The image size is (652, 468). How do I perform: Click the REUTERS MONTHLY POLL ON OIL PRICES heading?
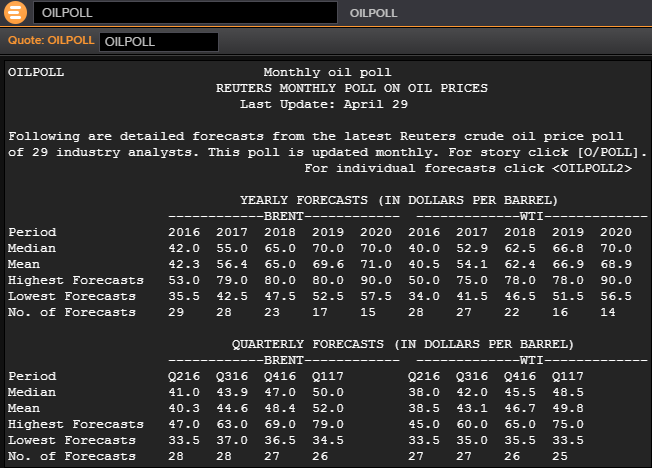[x=352, y=88]
